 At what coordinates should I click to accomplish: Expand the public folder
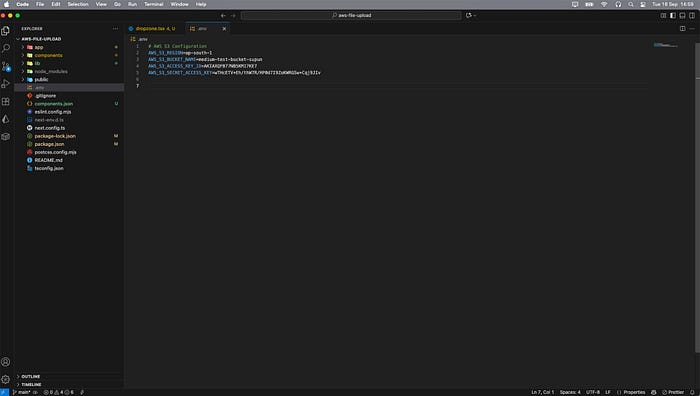[x=23, y=79]
